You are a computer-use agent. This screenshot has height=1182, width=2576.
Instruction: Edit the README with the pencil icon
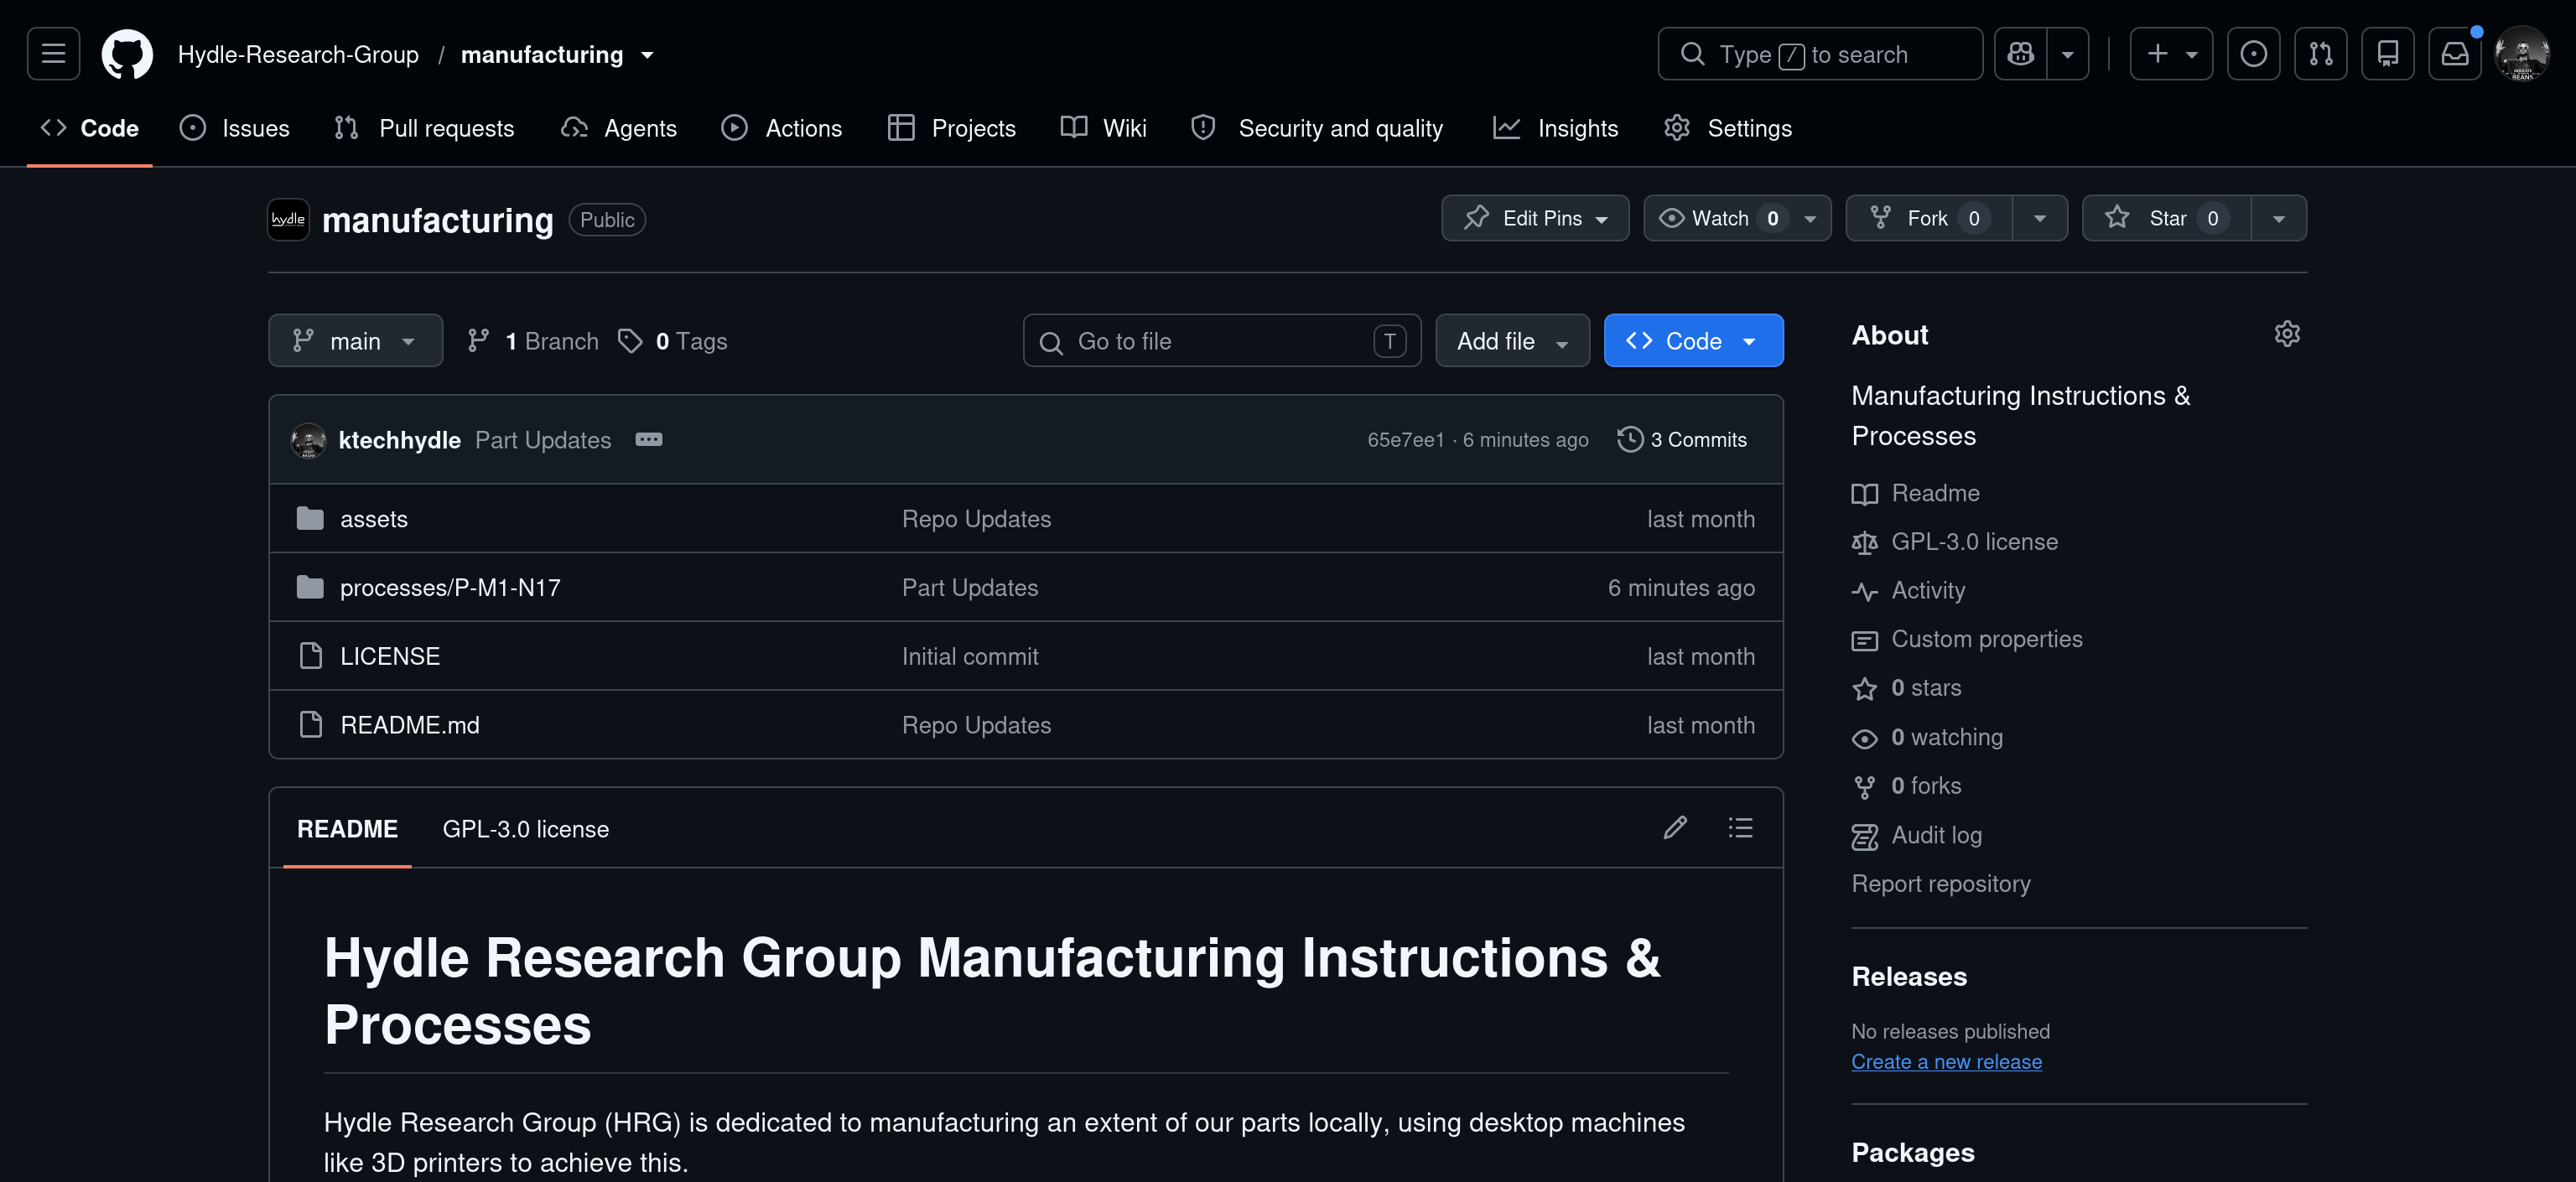tap(1675, 827)
